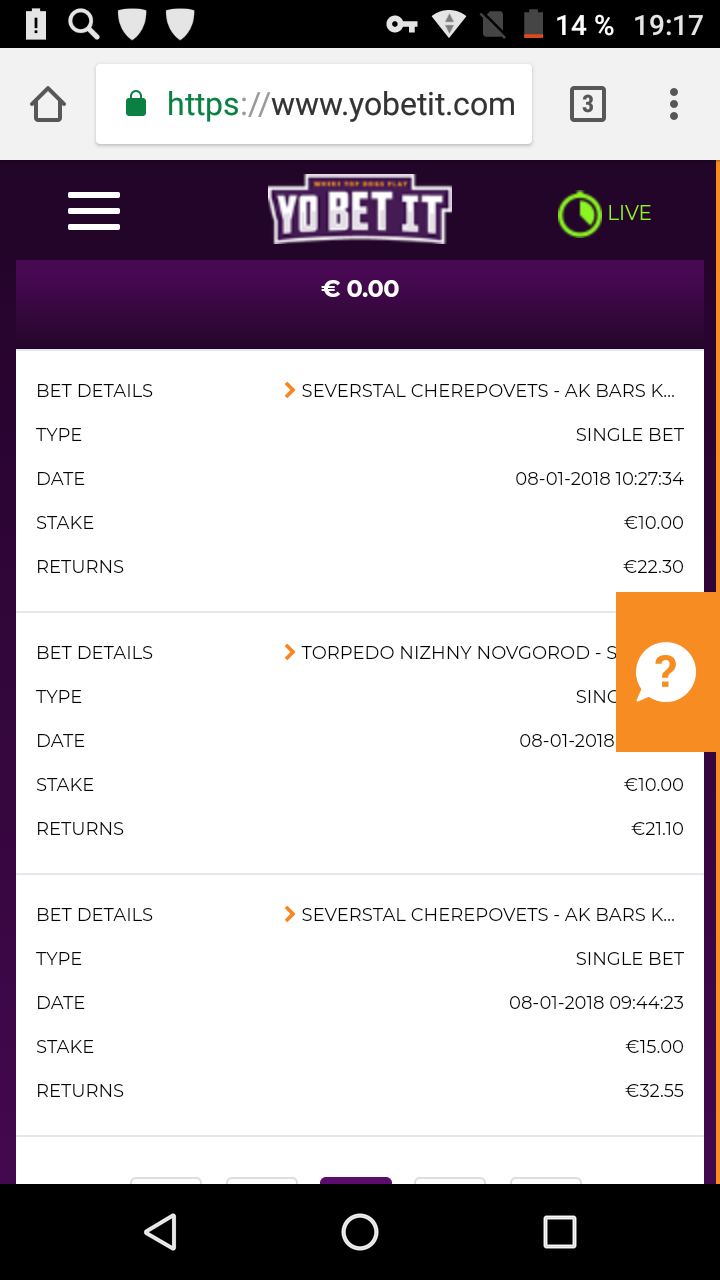Tap the magnifier icon in the status bar
Viewport: 720px width, 1280px height.
point(84,24)
